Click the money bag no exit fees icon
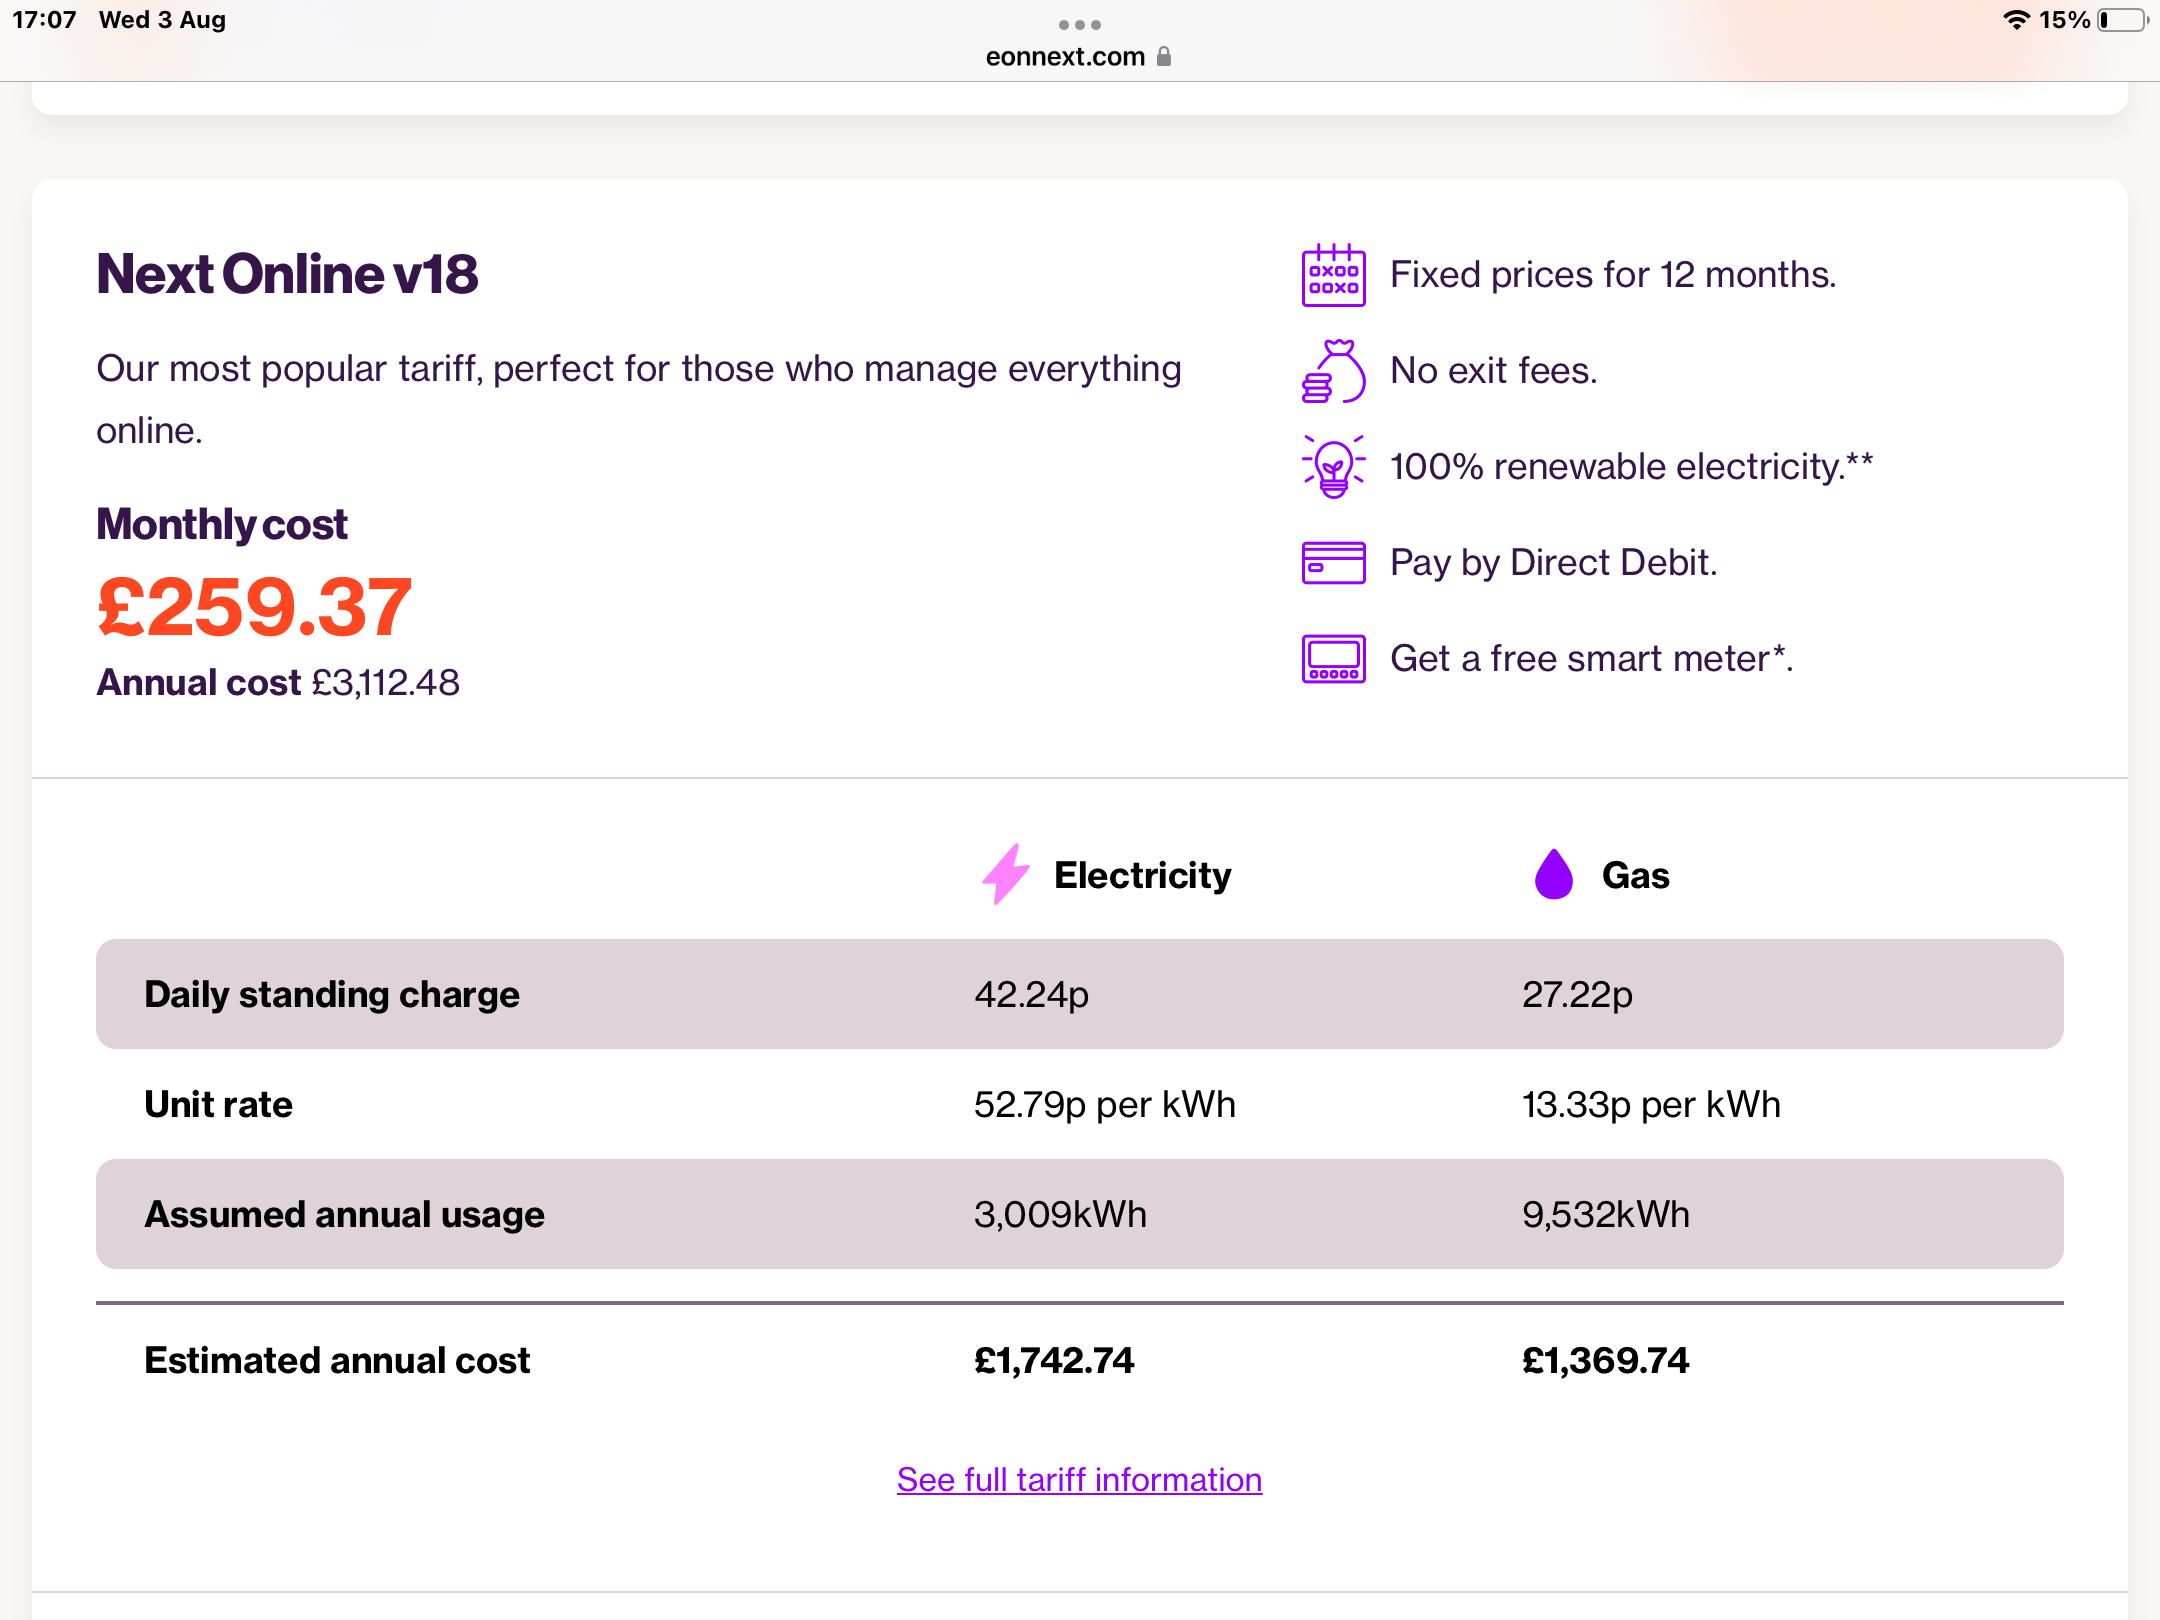Image resolution: width=2160 pixels, height=1620 pixels. click(x=1333, y=371)
